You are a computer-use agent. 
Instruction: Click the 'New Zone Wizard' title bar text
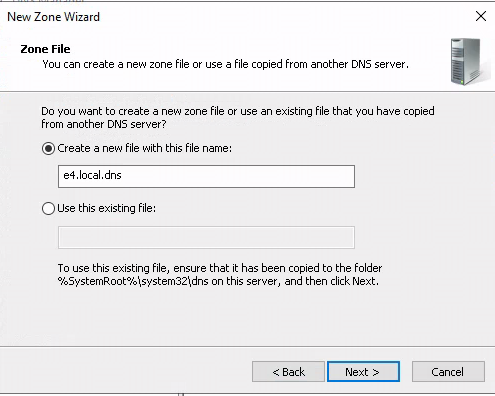coord(53,17)
